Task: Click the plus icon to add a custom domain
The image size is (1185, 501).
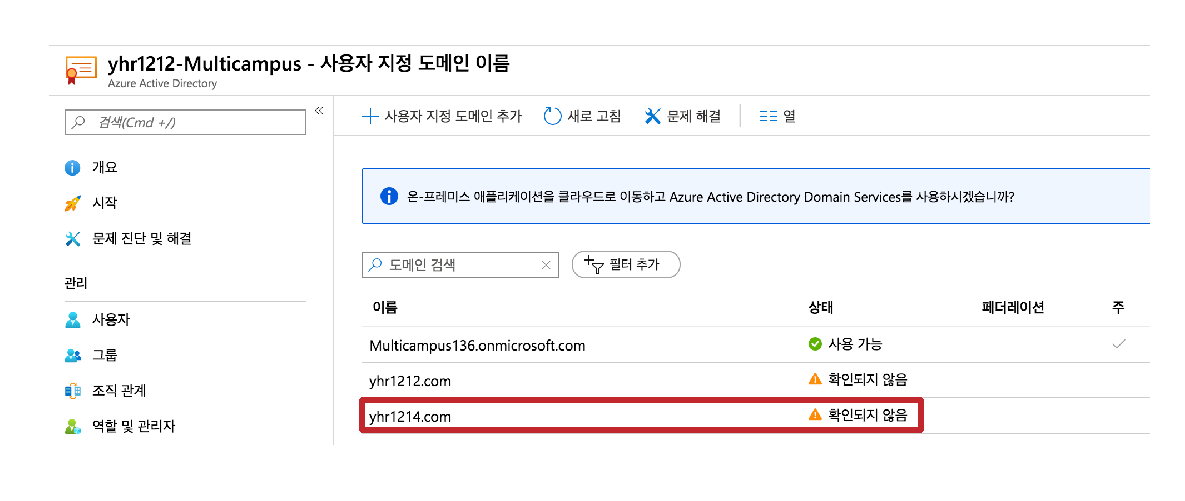Action: coord(370,116)
